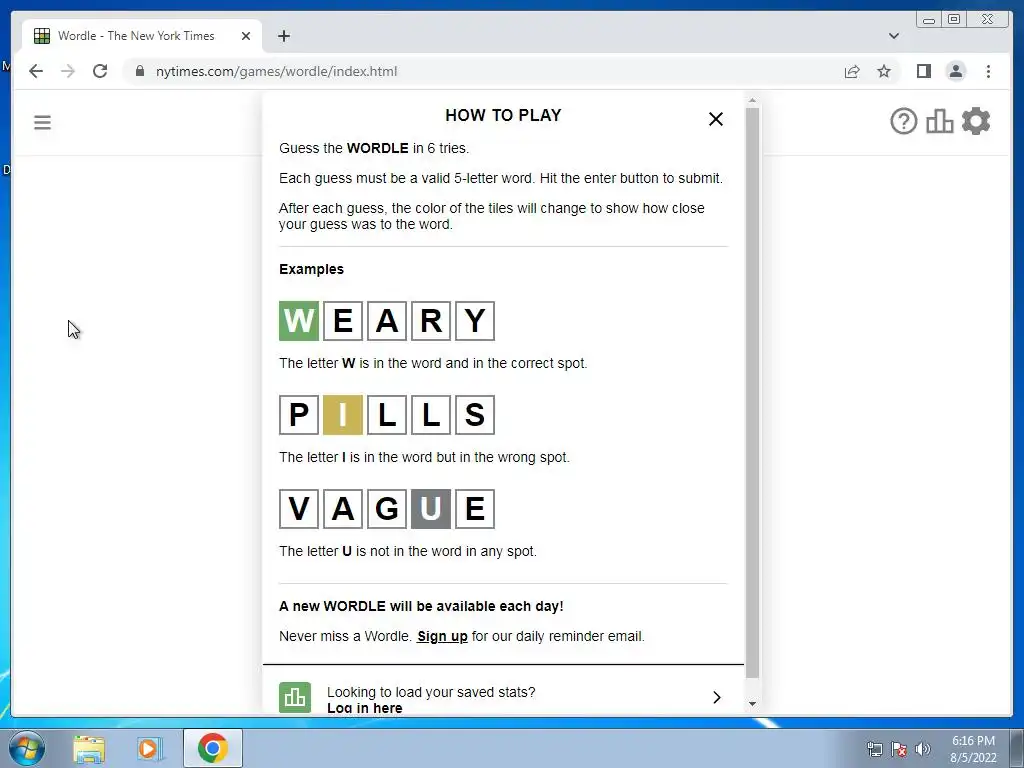This screenshot has width=1024, height=768.
Task: Click the E tile in WEARY
Action: point(343,321)
